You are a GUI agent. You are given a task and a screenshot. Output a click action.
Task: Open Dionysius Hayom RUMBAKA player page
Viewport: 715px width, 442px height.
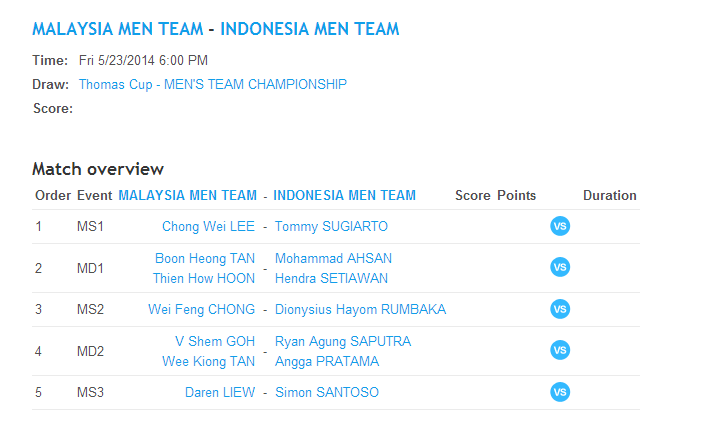click(x=360, y=310)
